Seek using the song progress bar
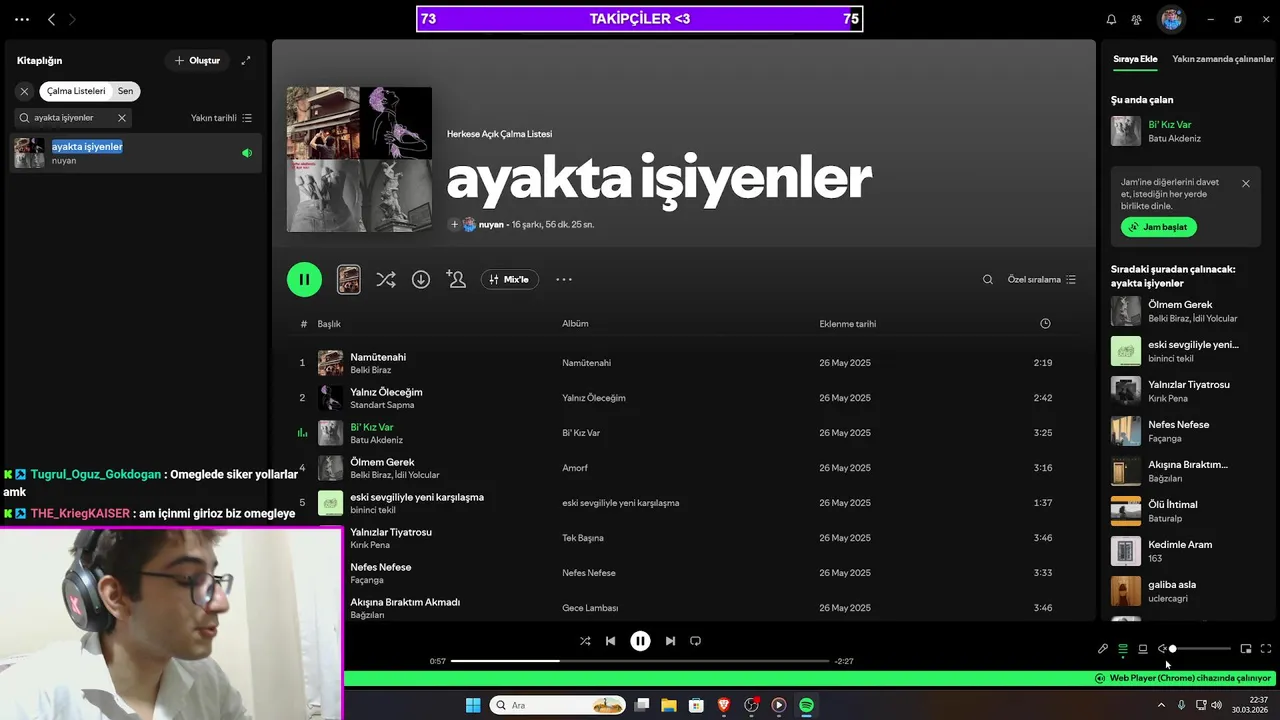Screen dimensions: 1280x720 tap(640, 661)
